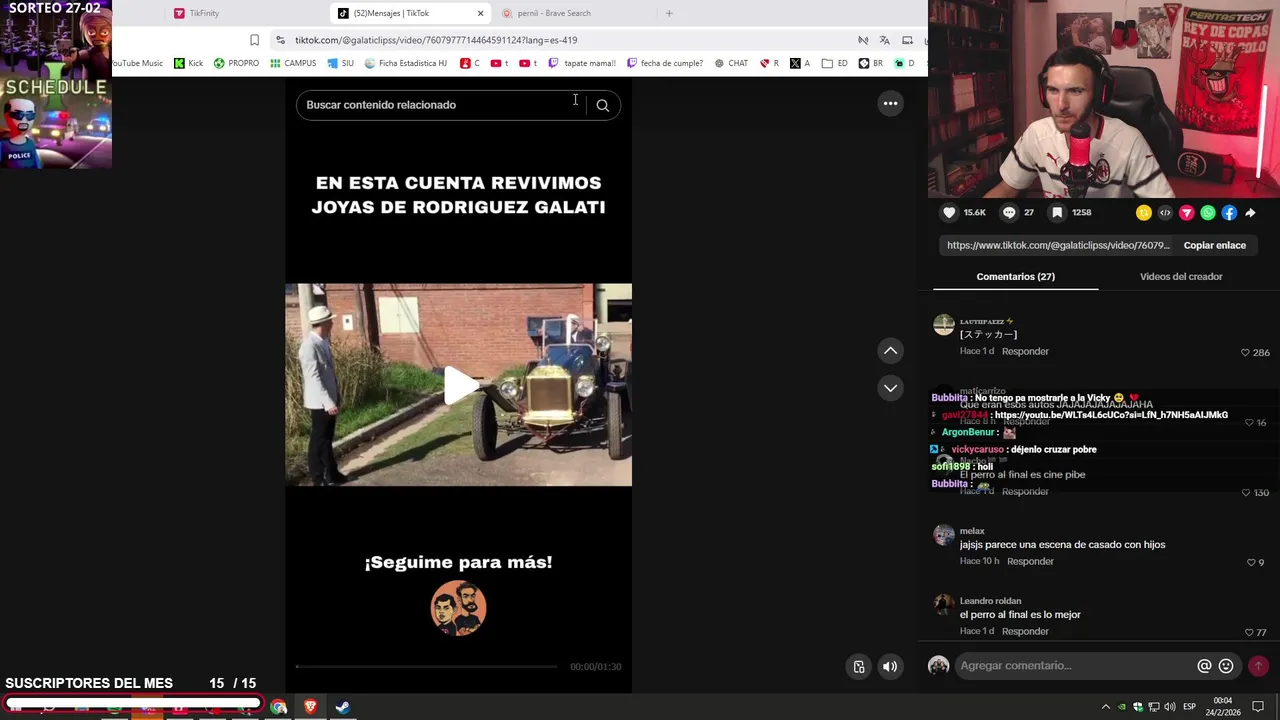Switch to the TikFinity browser tab

(x=205, y=13)
